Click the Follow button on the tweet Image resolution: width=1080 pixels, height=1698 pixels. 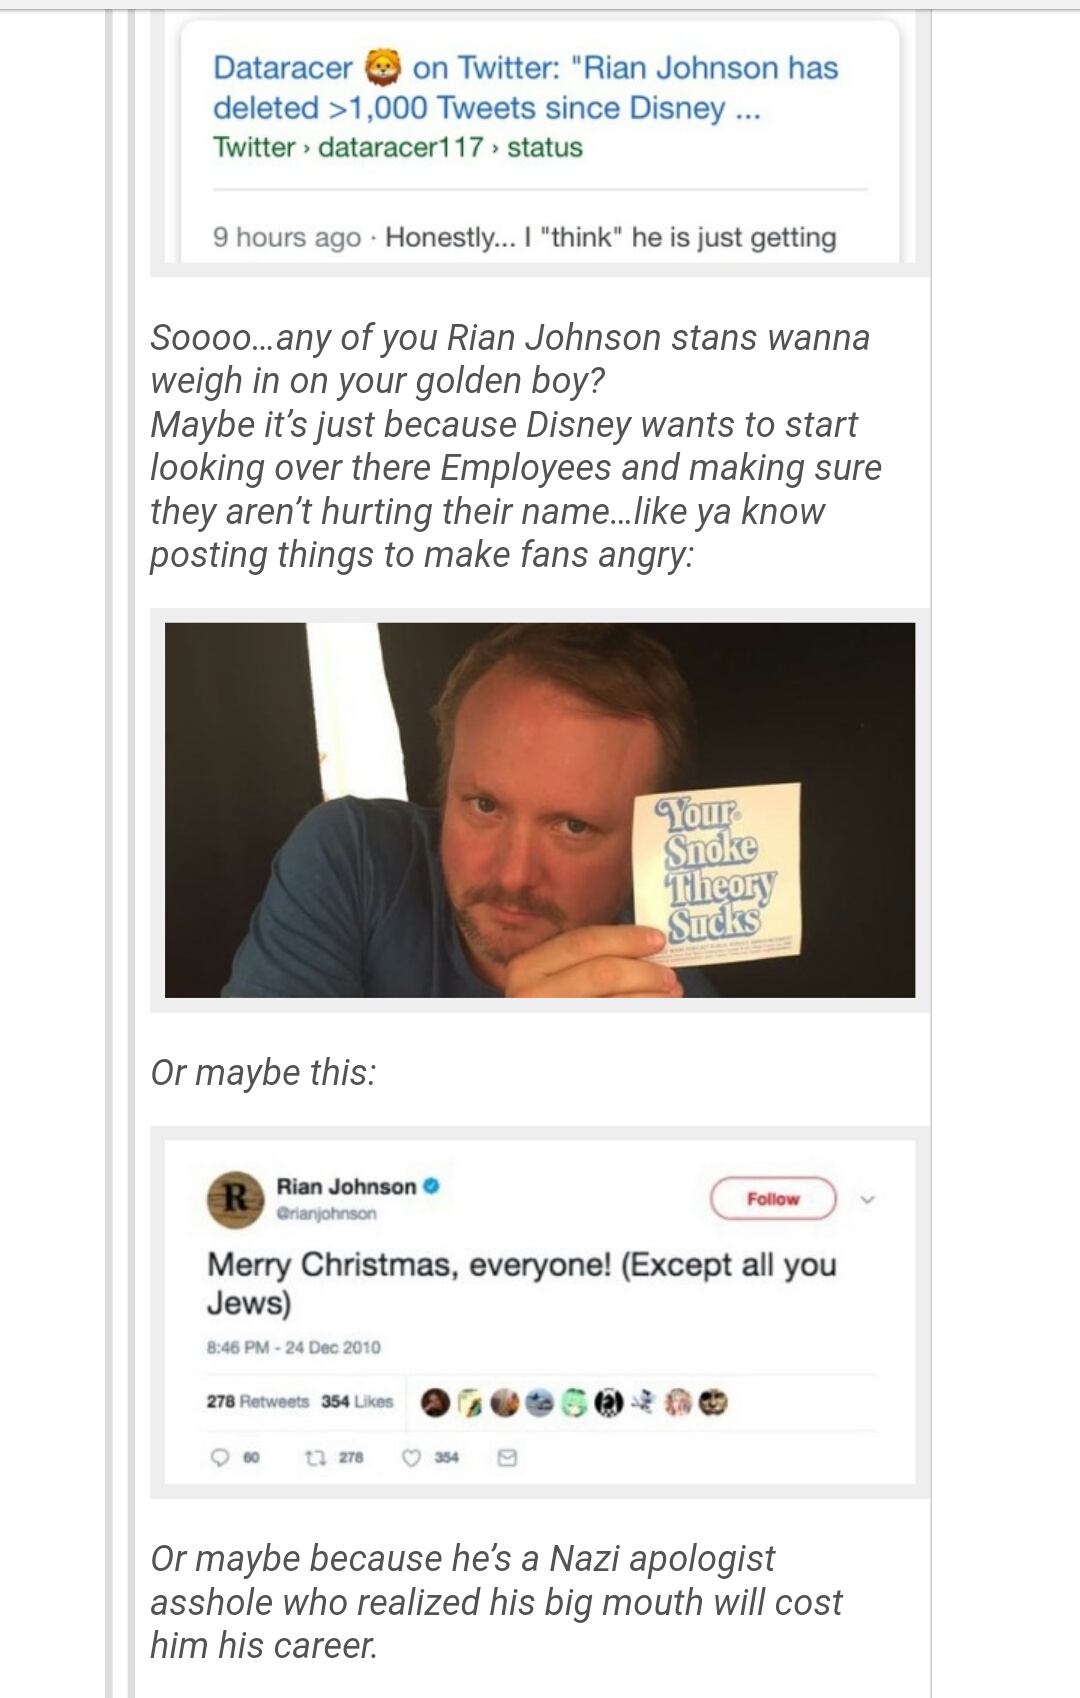point(773,1198)
